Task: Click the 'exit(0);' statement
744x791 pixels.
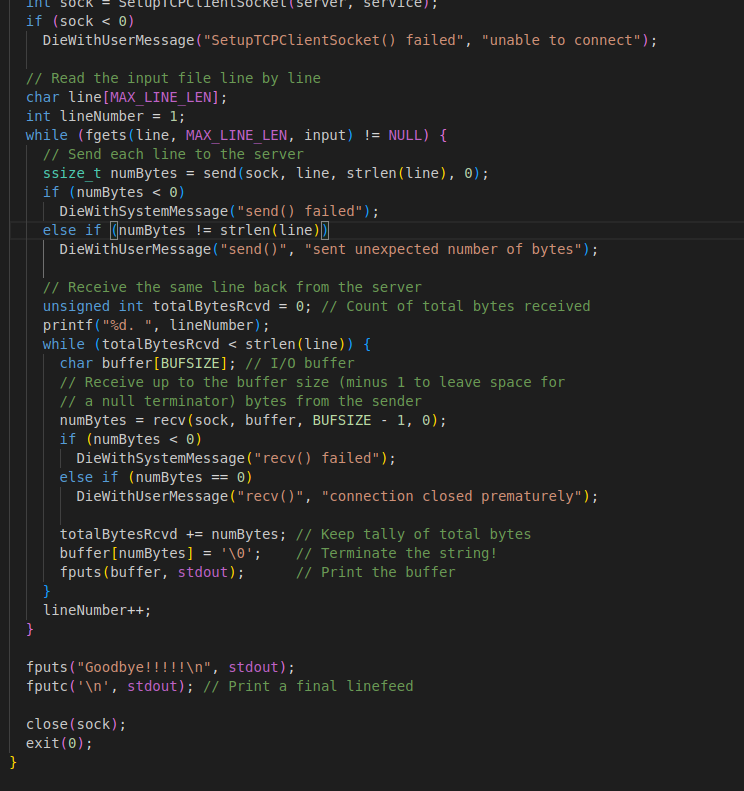Action: [x=59, y=744]
